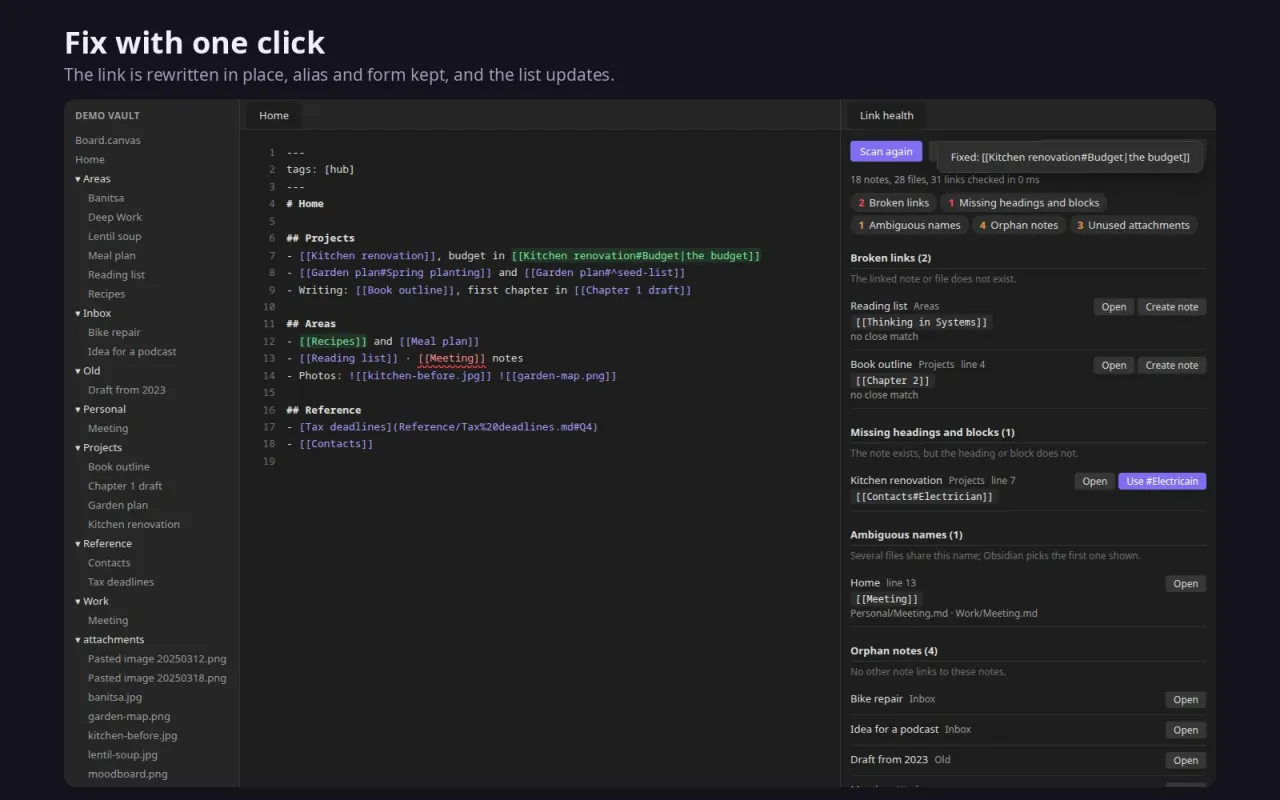The height and width of the screenshot is (800, 1280).
Task: Open the orphan Draft from 2023 note
Action: tap(1186, 760)
